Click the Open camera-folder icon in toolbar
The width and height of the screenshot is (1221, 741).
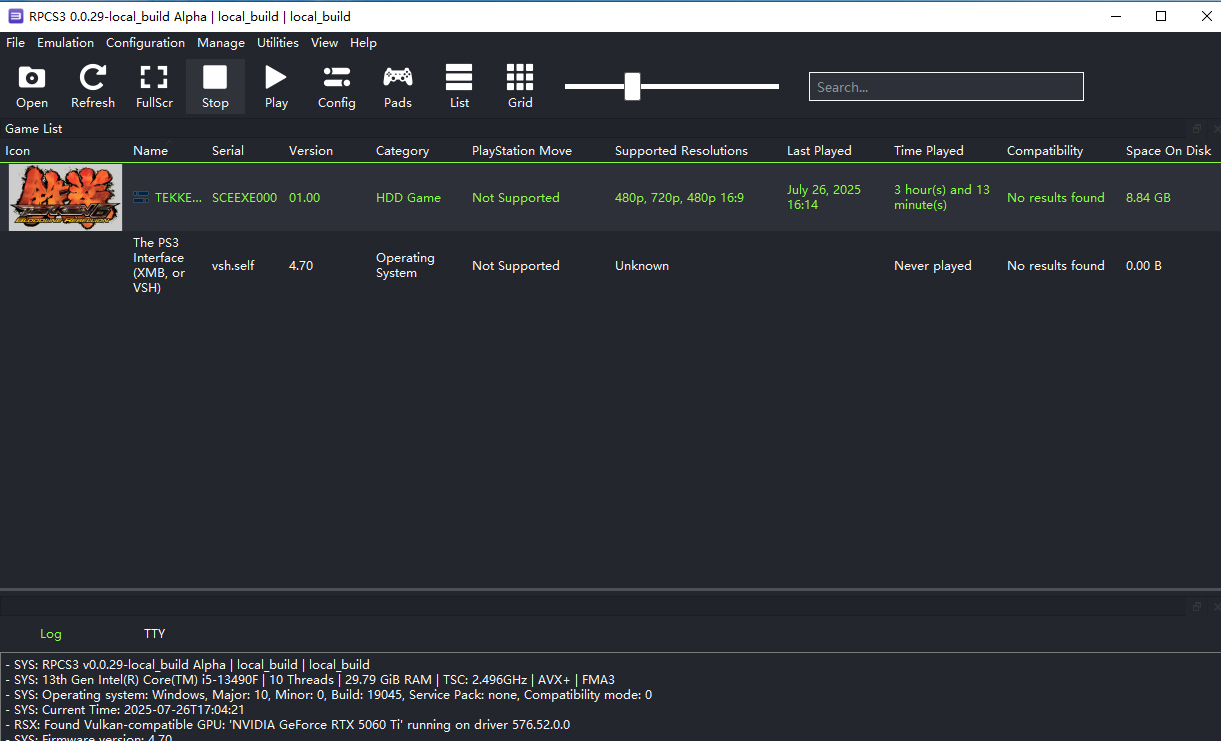(x=32, y=77)
